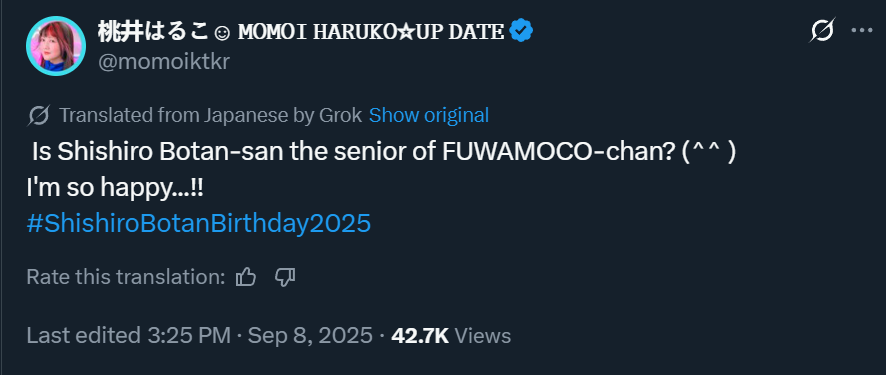The height and width of the screenshot is (375, 886).
Task: Open Momoi Haruko's profile avatar
Action: (x=56, y=46)
